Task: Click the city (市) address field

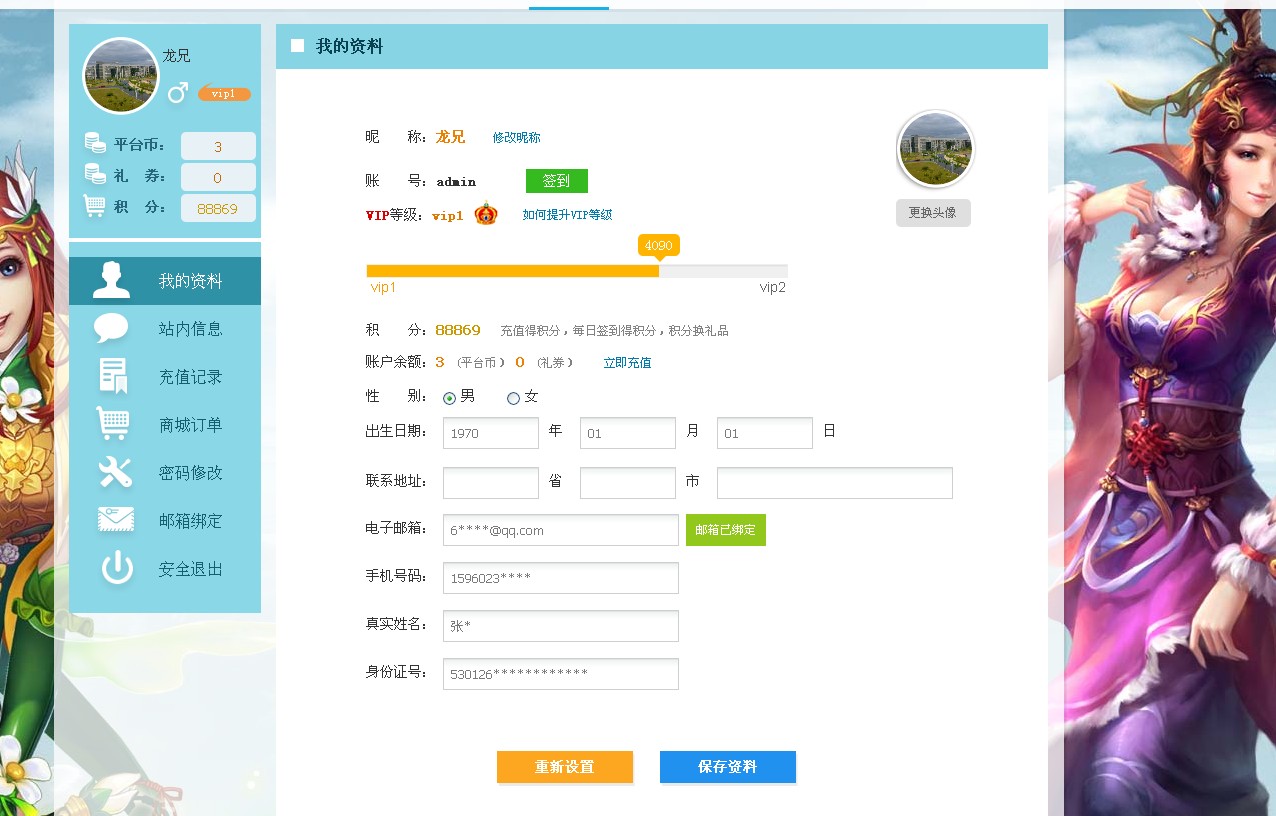Action: [628, 483]
